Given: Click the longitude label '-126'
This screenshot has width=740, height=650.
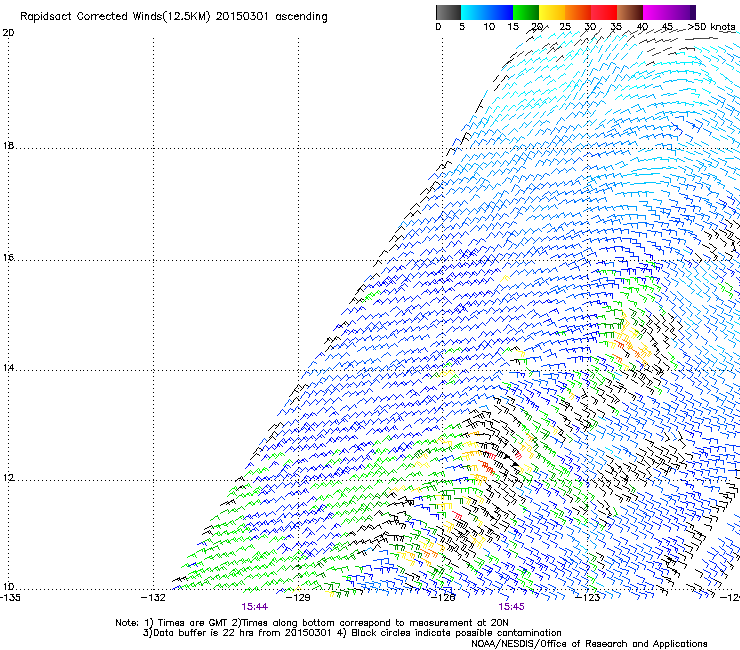Looking at the screenshot, I should click(443, 597).
